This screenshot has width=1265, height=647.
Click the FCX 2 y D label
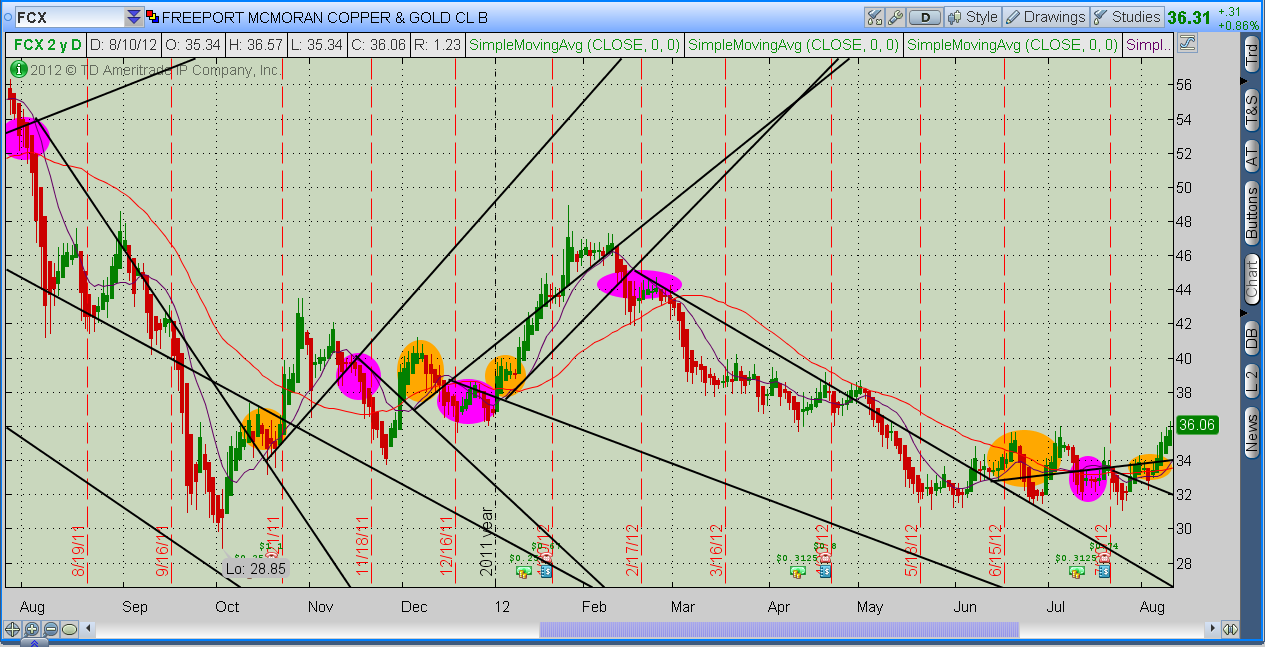pyautogui.click(x=46, y=44)
